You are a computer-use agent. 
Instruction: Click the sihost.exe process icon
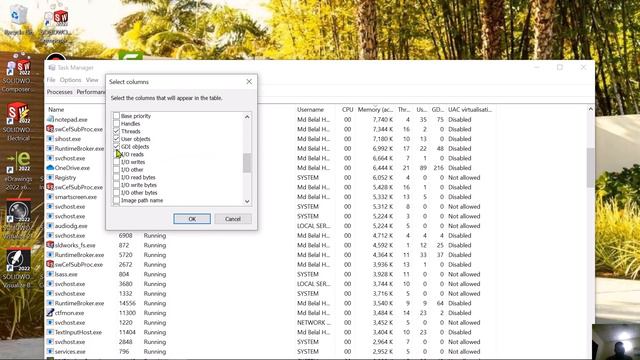(x=50, y=139)
